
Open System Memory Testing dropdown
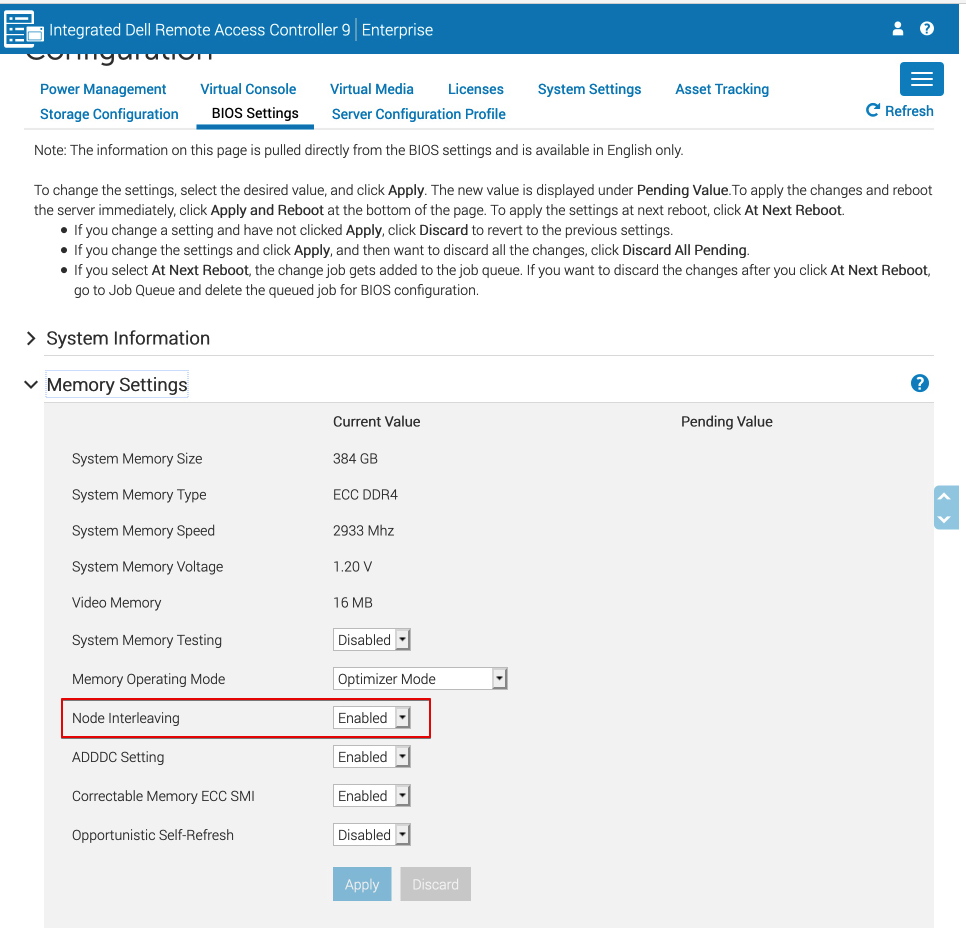click(371, 640)
